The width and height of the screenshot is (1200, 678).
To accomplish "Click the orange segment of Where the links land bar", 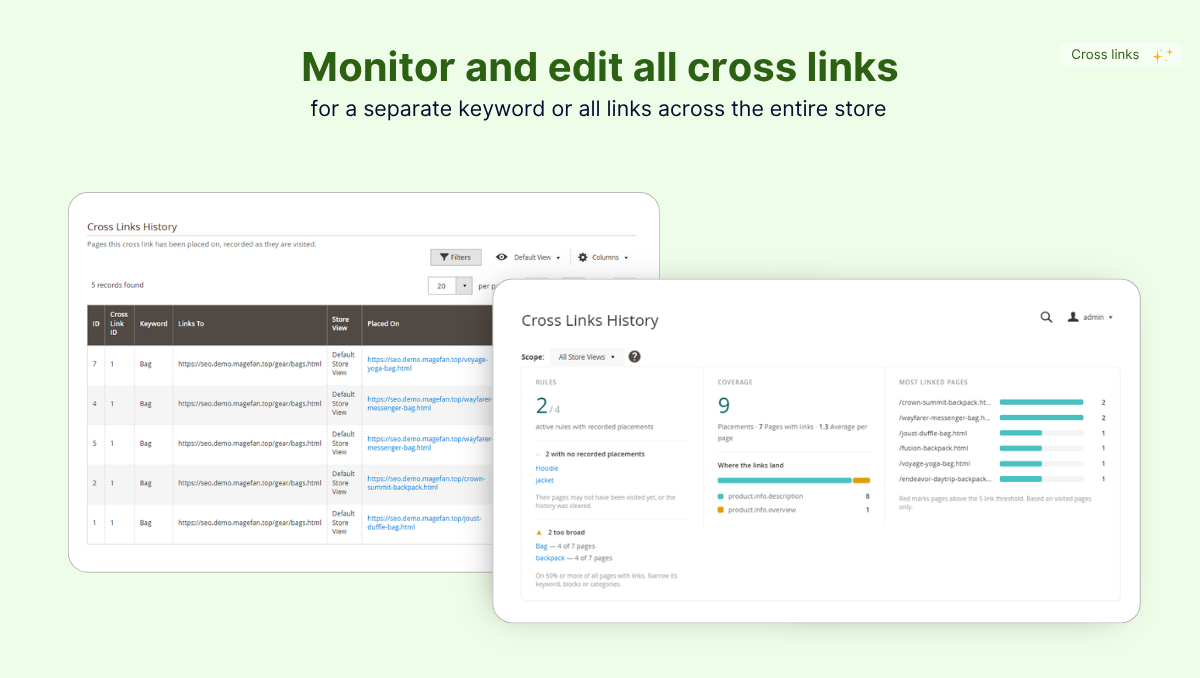I will [861, 480].
